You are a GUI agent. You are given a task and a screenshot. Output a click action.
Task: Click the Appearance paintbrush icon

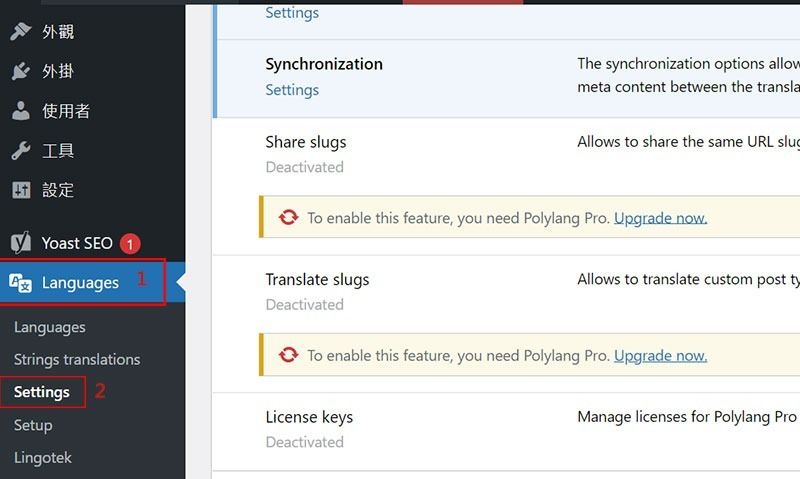click(21, 32)
